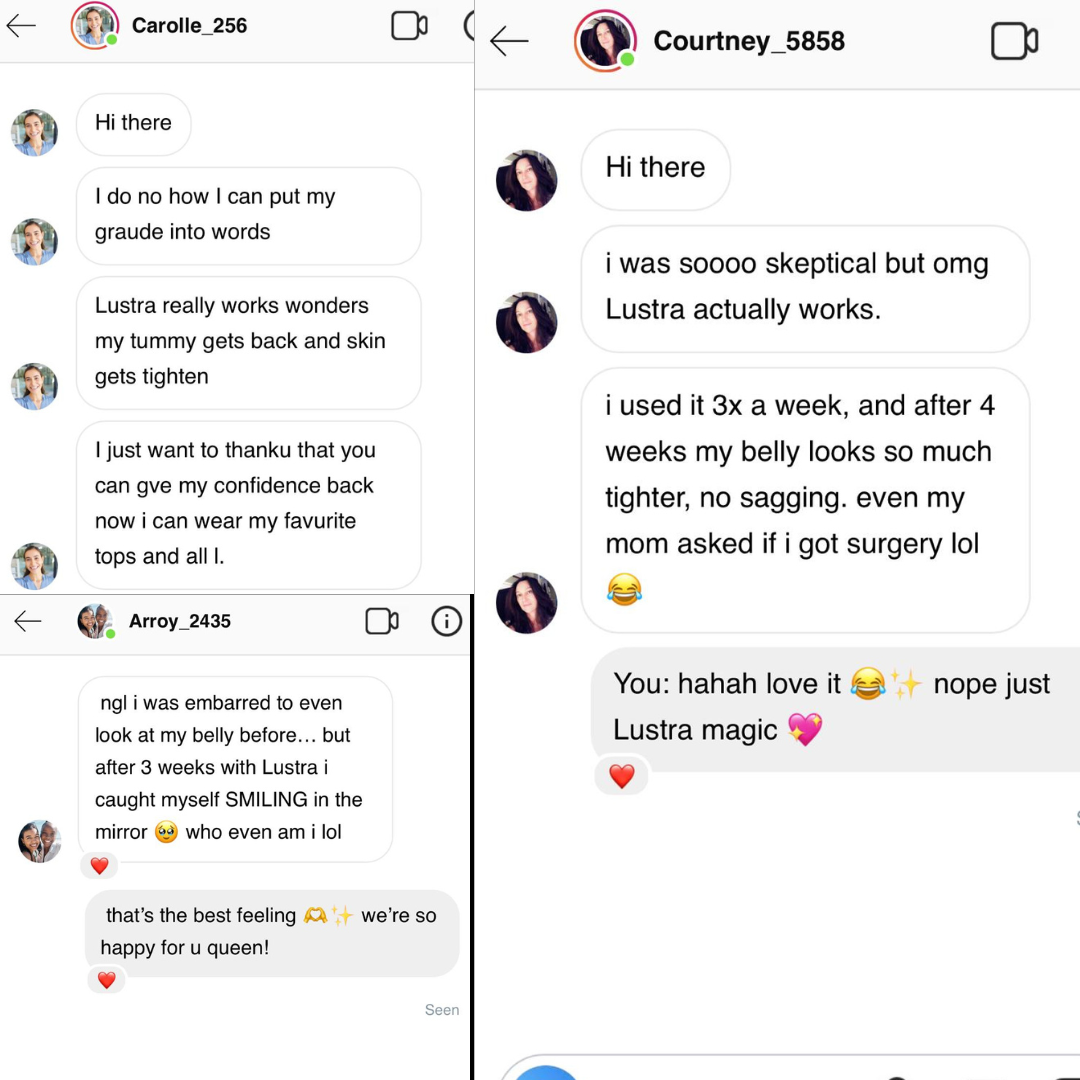Tap the Seen status label
Viewport: 1080px width, 1080px height.
(x=442, y=1010)
